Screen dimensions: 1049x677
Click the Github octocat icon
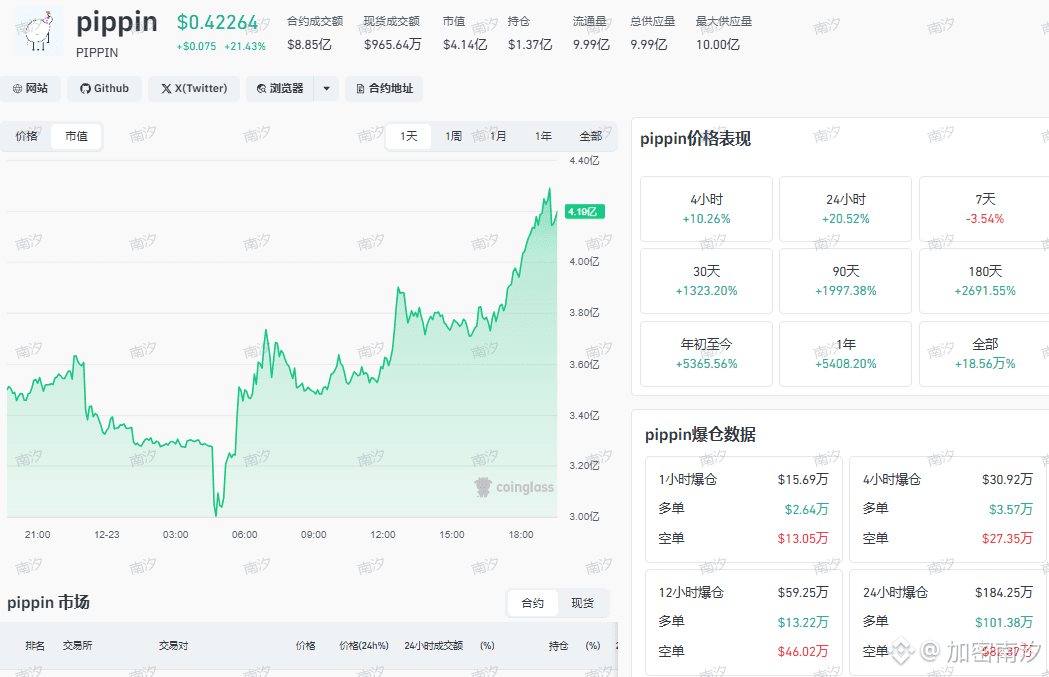tap(85, 88)
